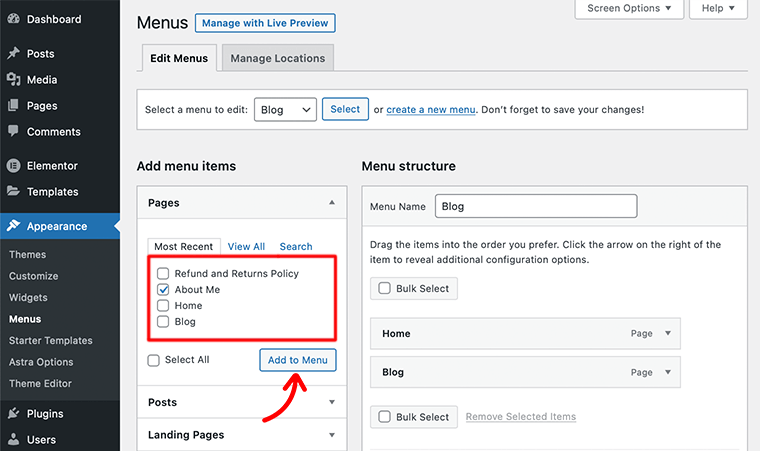
Task: Click the Comments speech bubble icon
Action: [14, 131]
